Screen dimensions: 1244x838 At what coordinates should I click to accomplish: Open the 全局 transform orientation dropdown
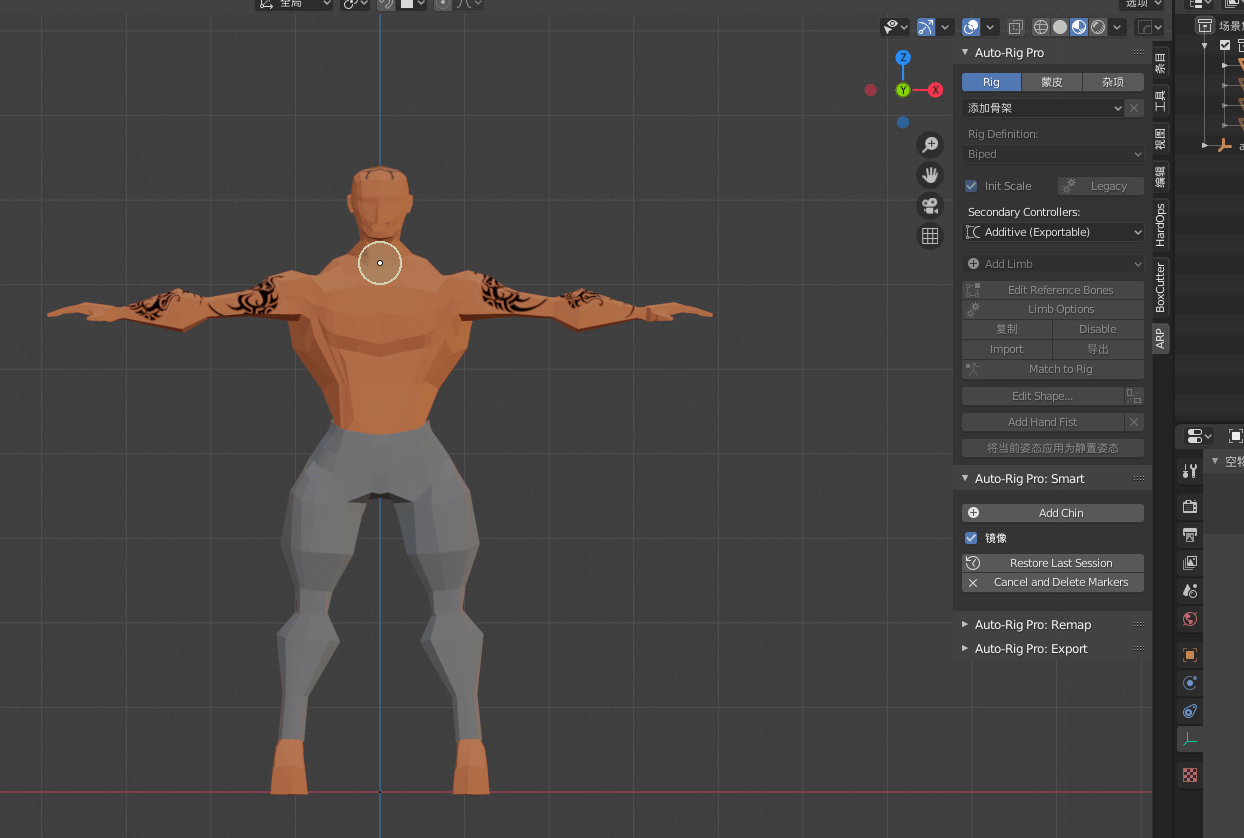pos(295,4)
